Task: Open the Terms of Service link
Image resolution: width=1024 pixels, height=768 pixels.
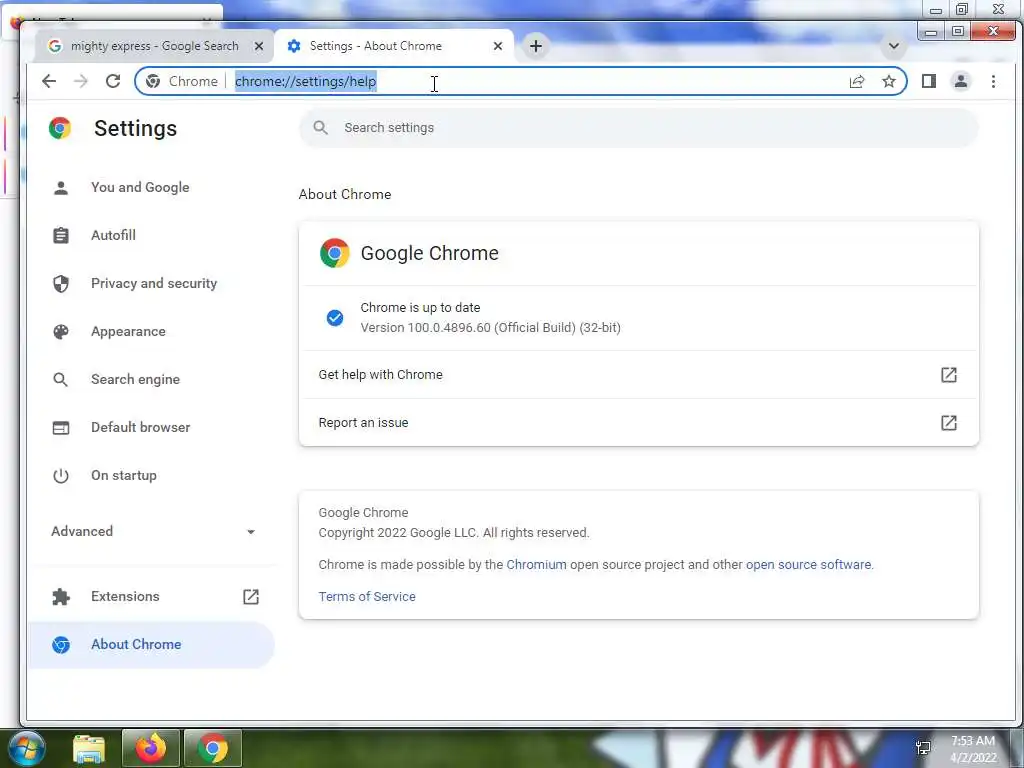Action: [x=367, y=596]
